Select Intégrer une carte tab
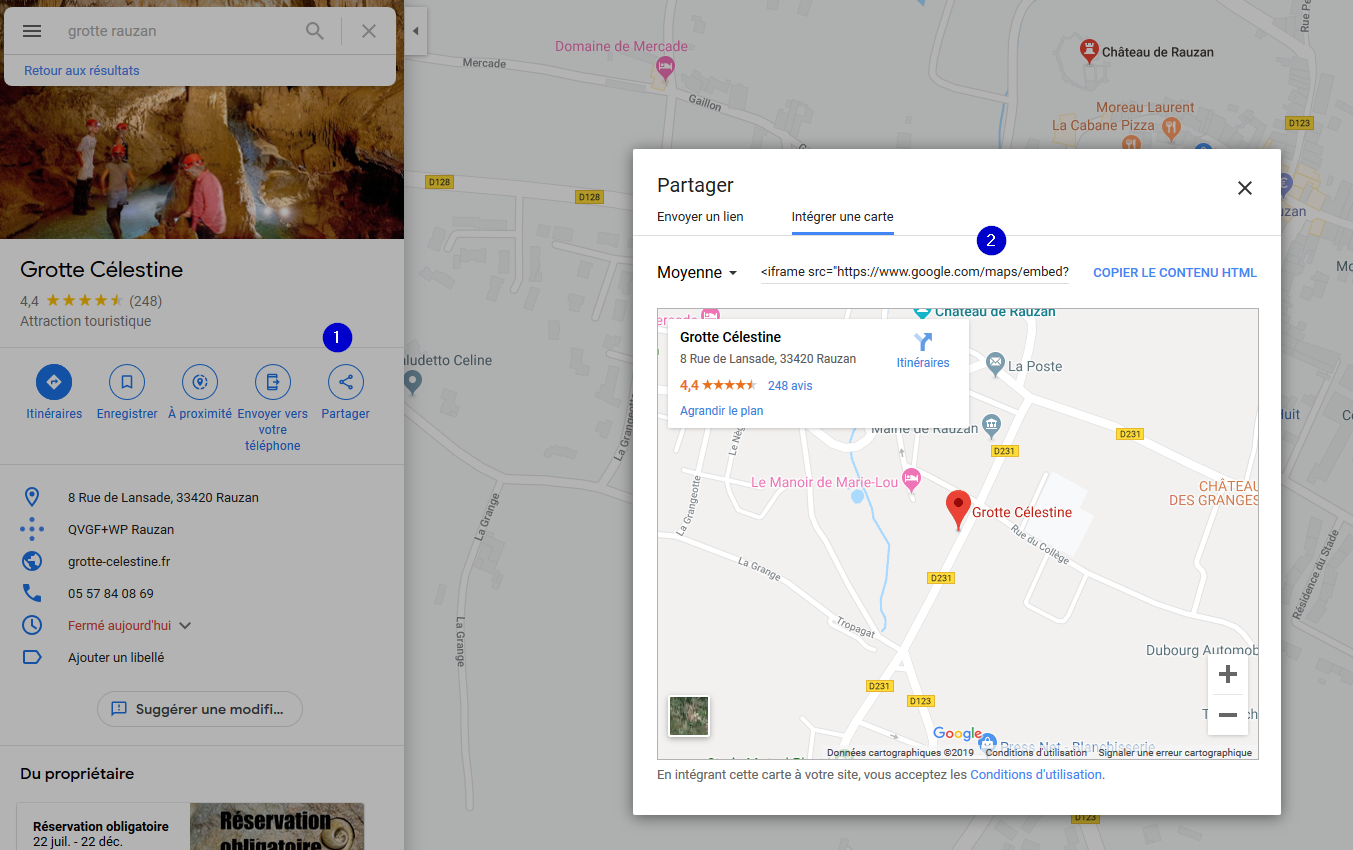1353x850 pixels. (x=843, y=217)
